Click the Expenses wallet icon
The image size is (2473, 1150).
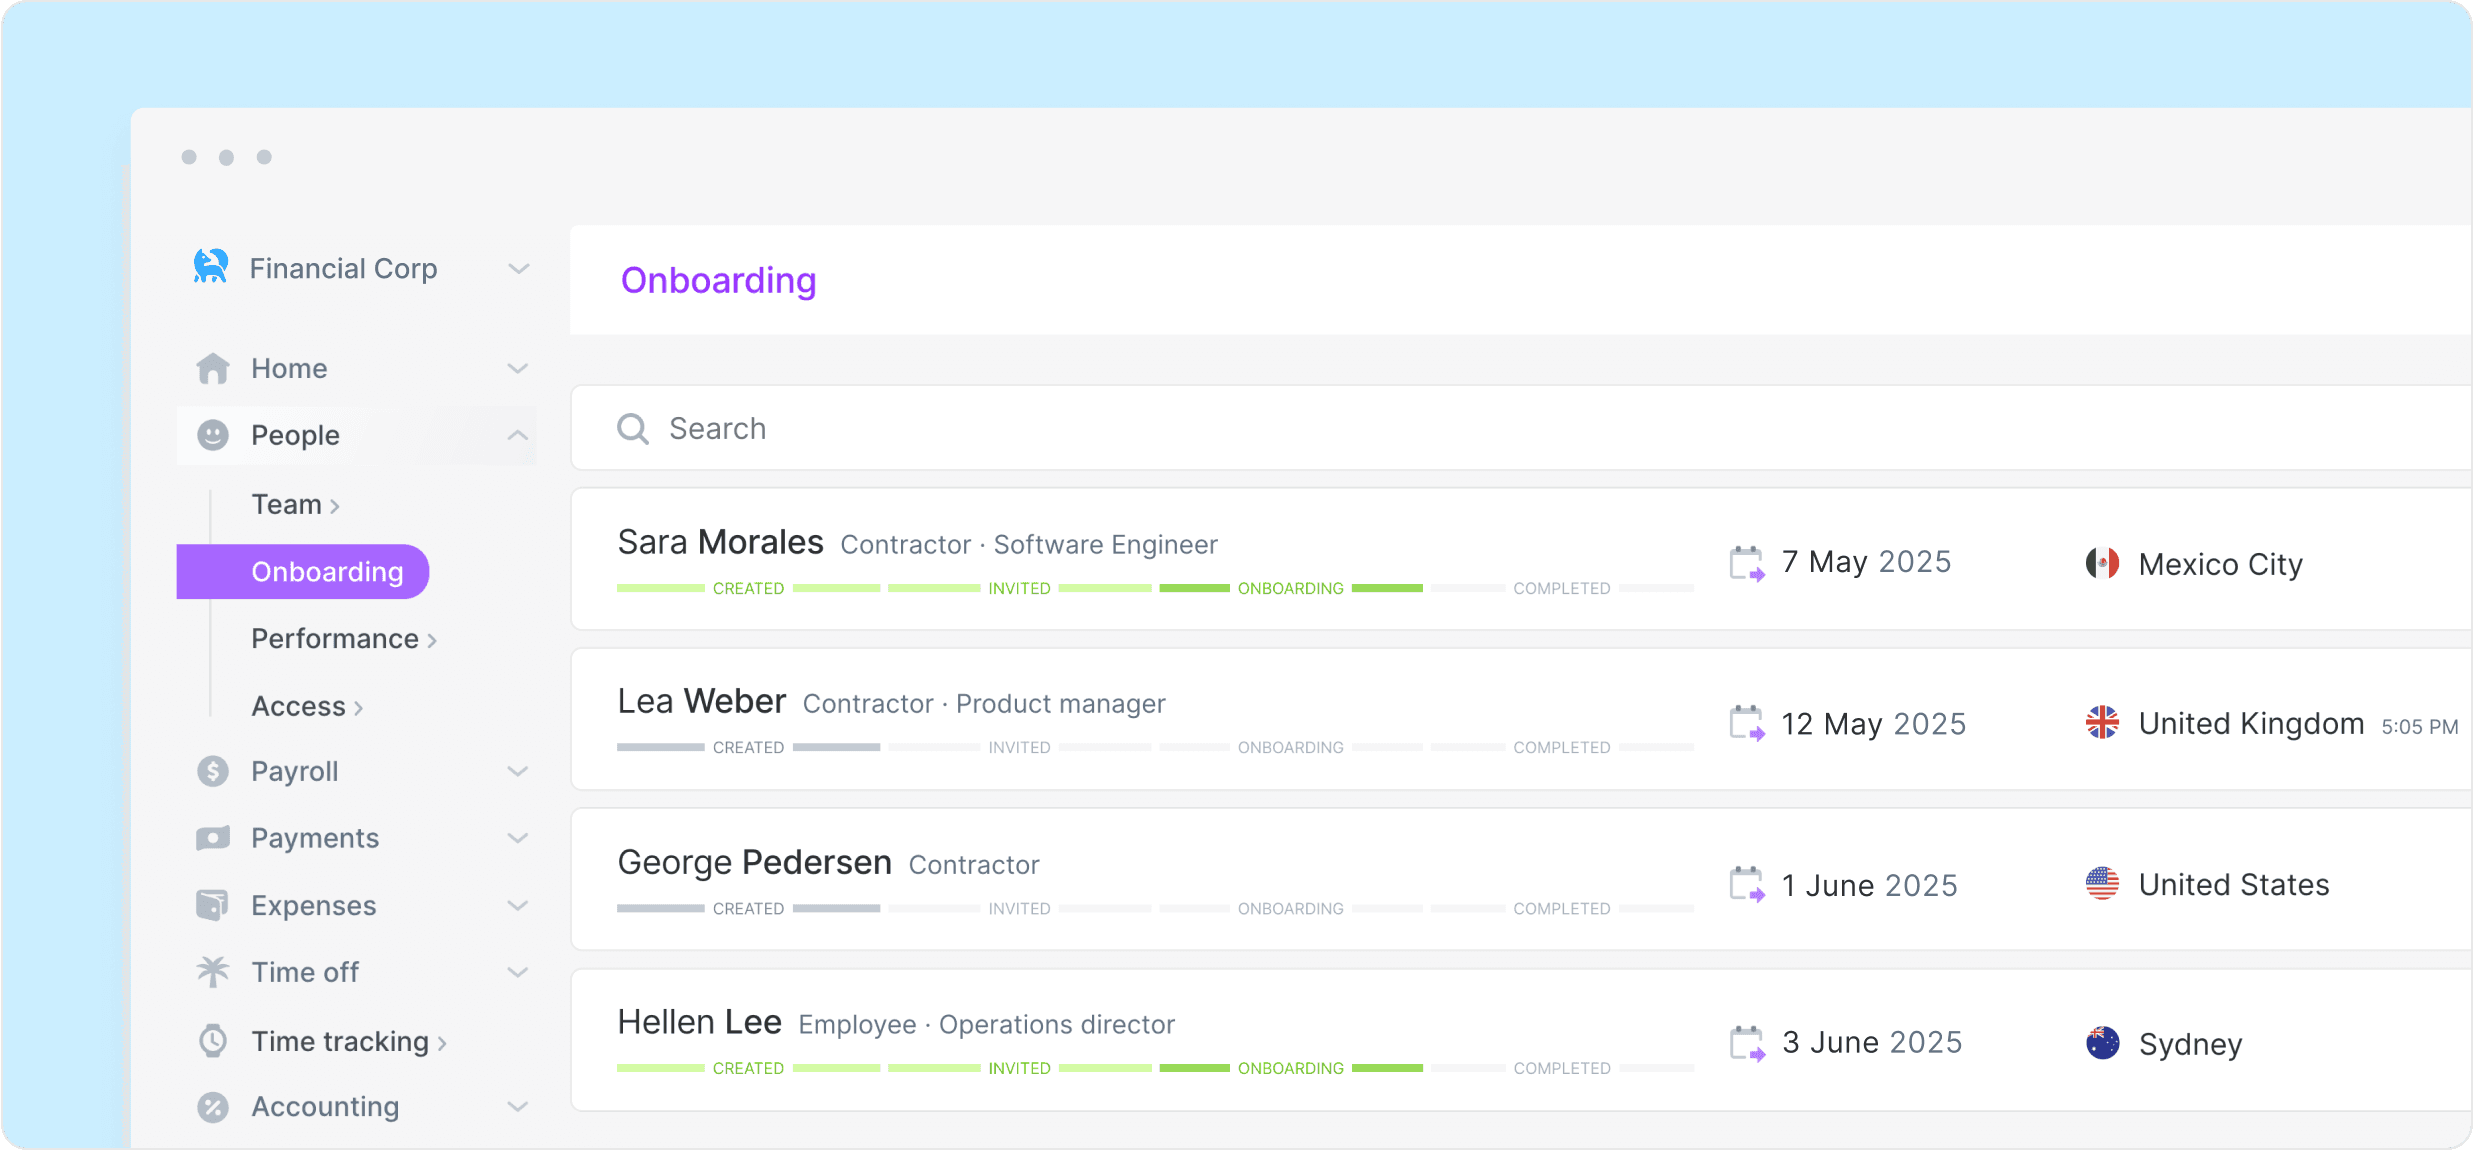click(213, 905)
